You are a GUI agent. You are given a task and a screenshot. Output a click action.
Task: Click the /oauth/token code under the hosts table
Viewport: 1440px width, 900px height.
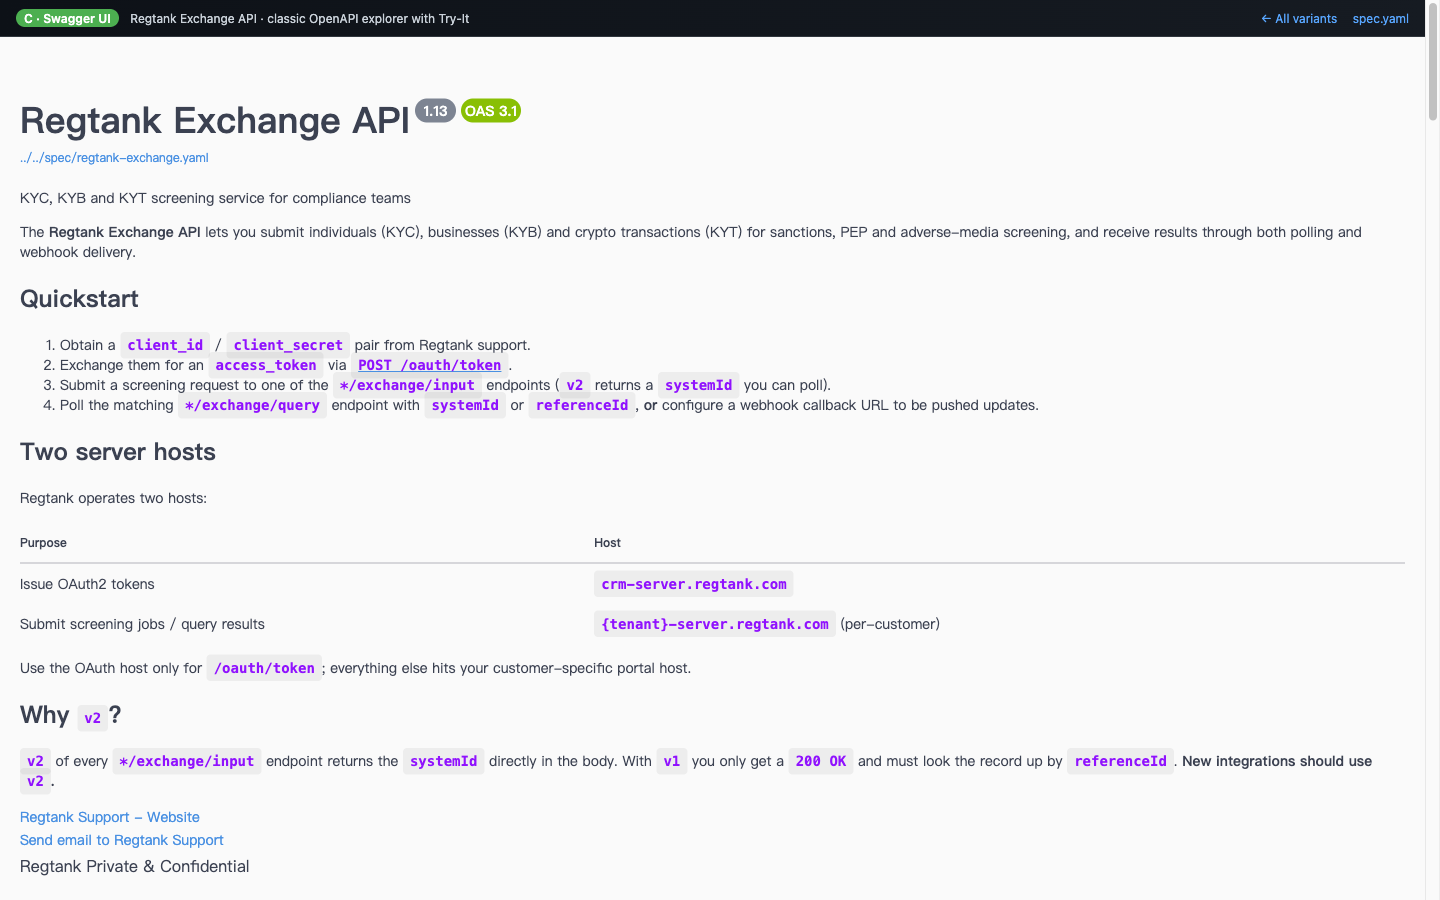(264, 668)
